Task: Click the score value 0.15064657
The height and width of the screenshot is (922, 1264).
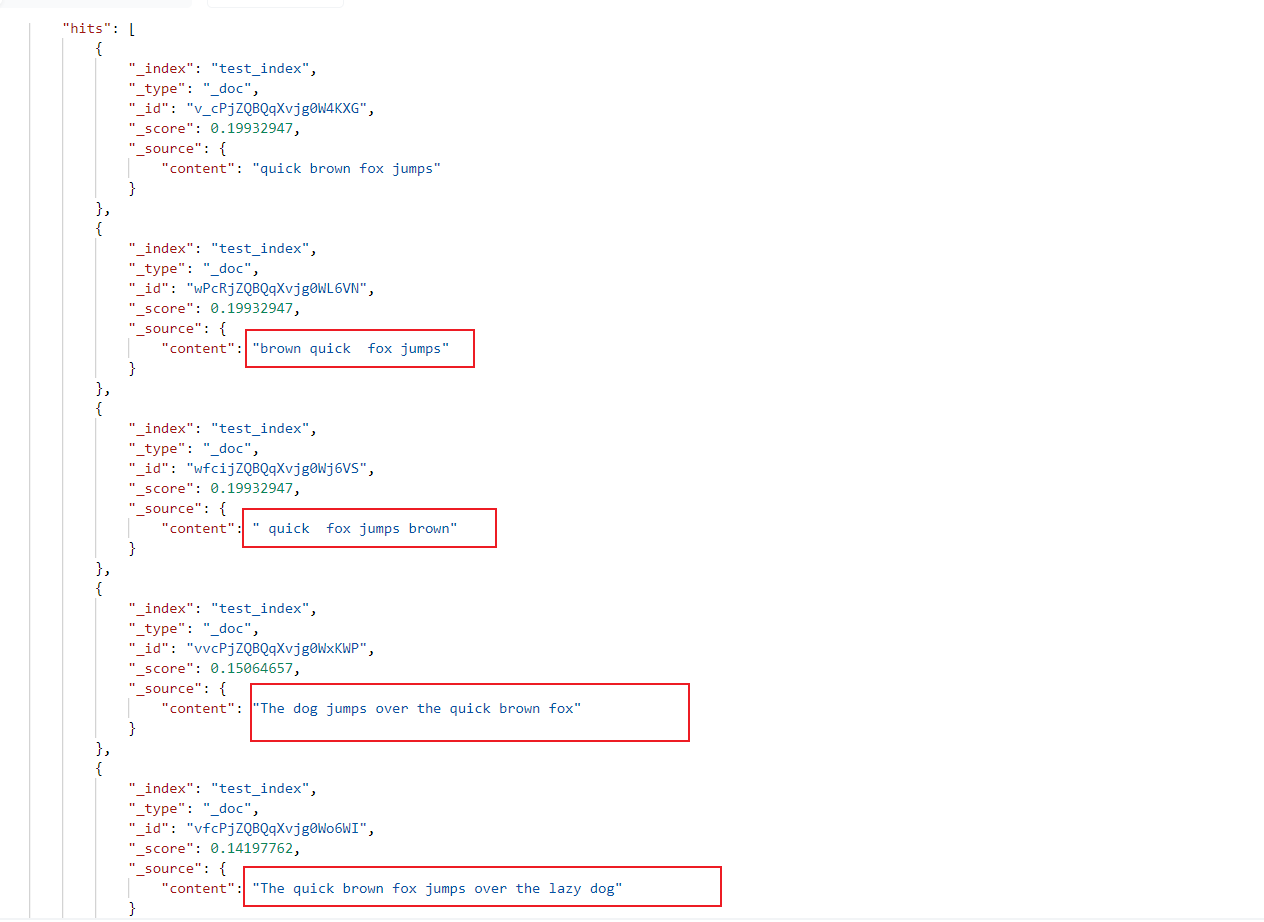Action: click(x=254, y=669)
